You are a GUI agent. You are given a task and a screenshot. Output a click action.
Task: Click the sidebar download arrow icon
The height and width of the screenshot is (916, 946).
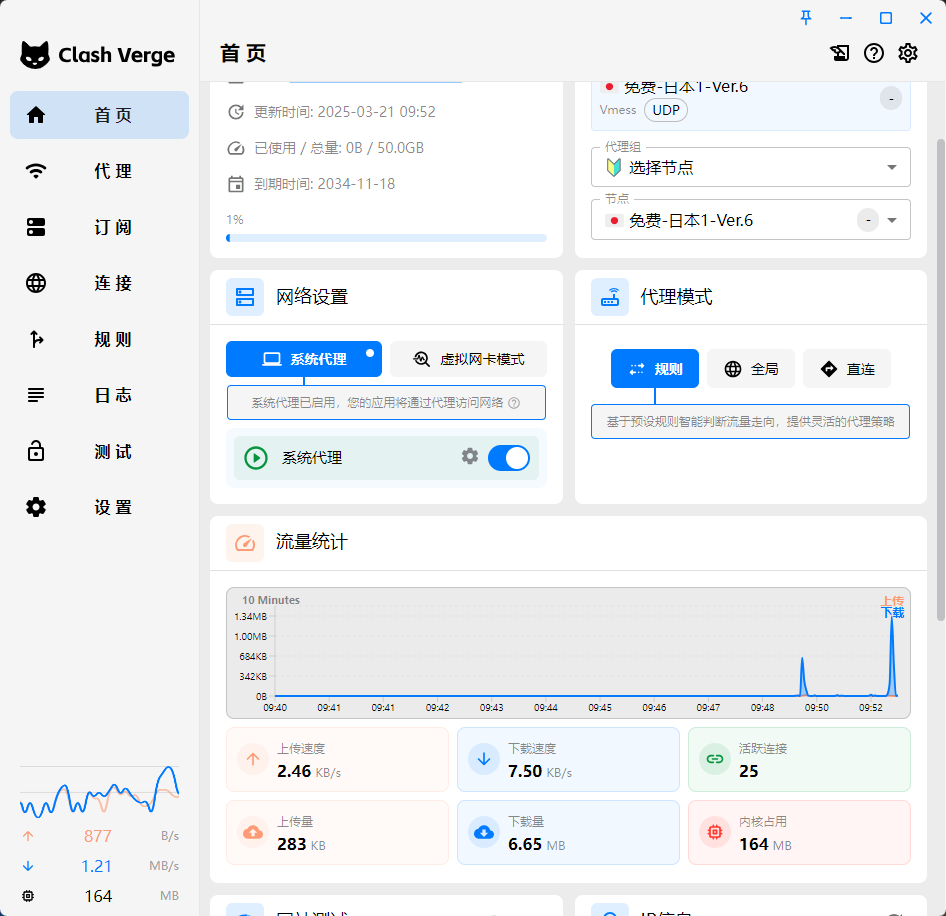point(28,867)
